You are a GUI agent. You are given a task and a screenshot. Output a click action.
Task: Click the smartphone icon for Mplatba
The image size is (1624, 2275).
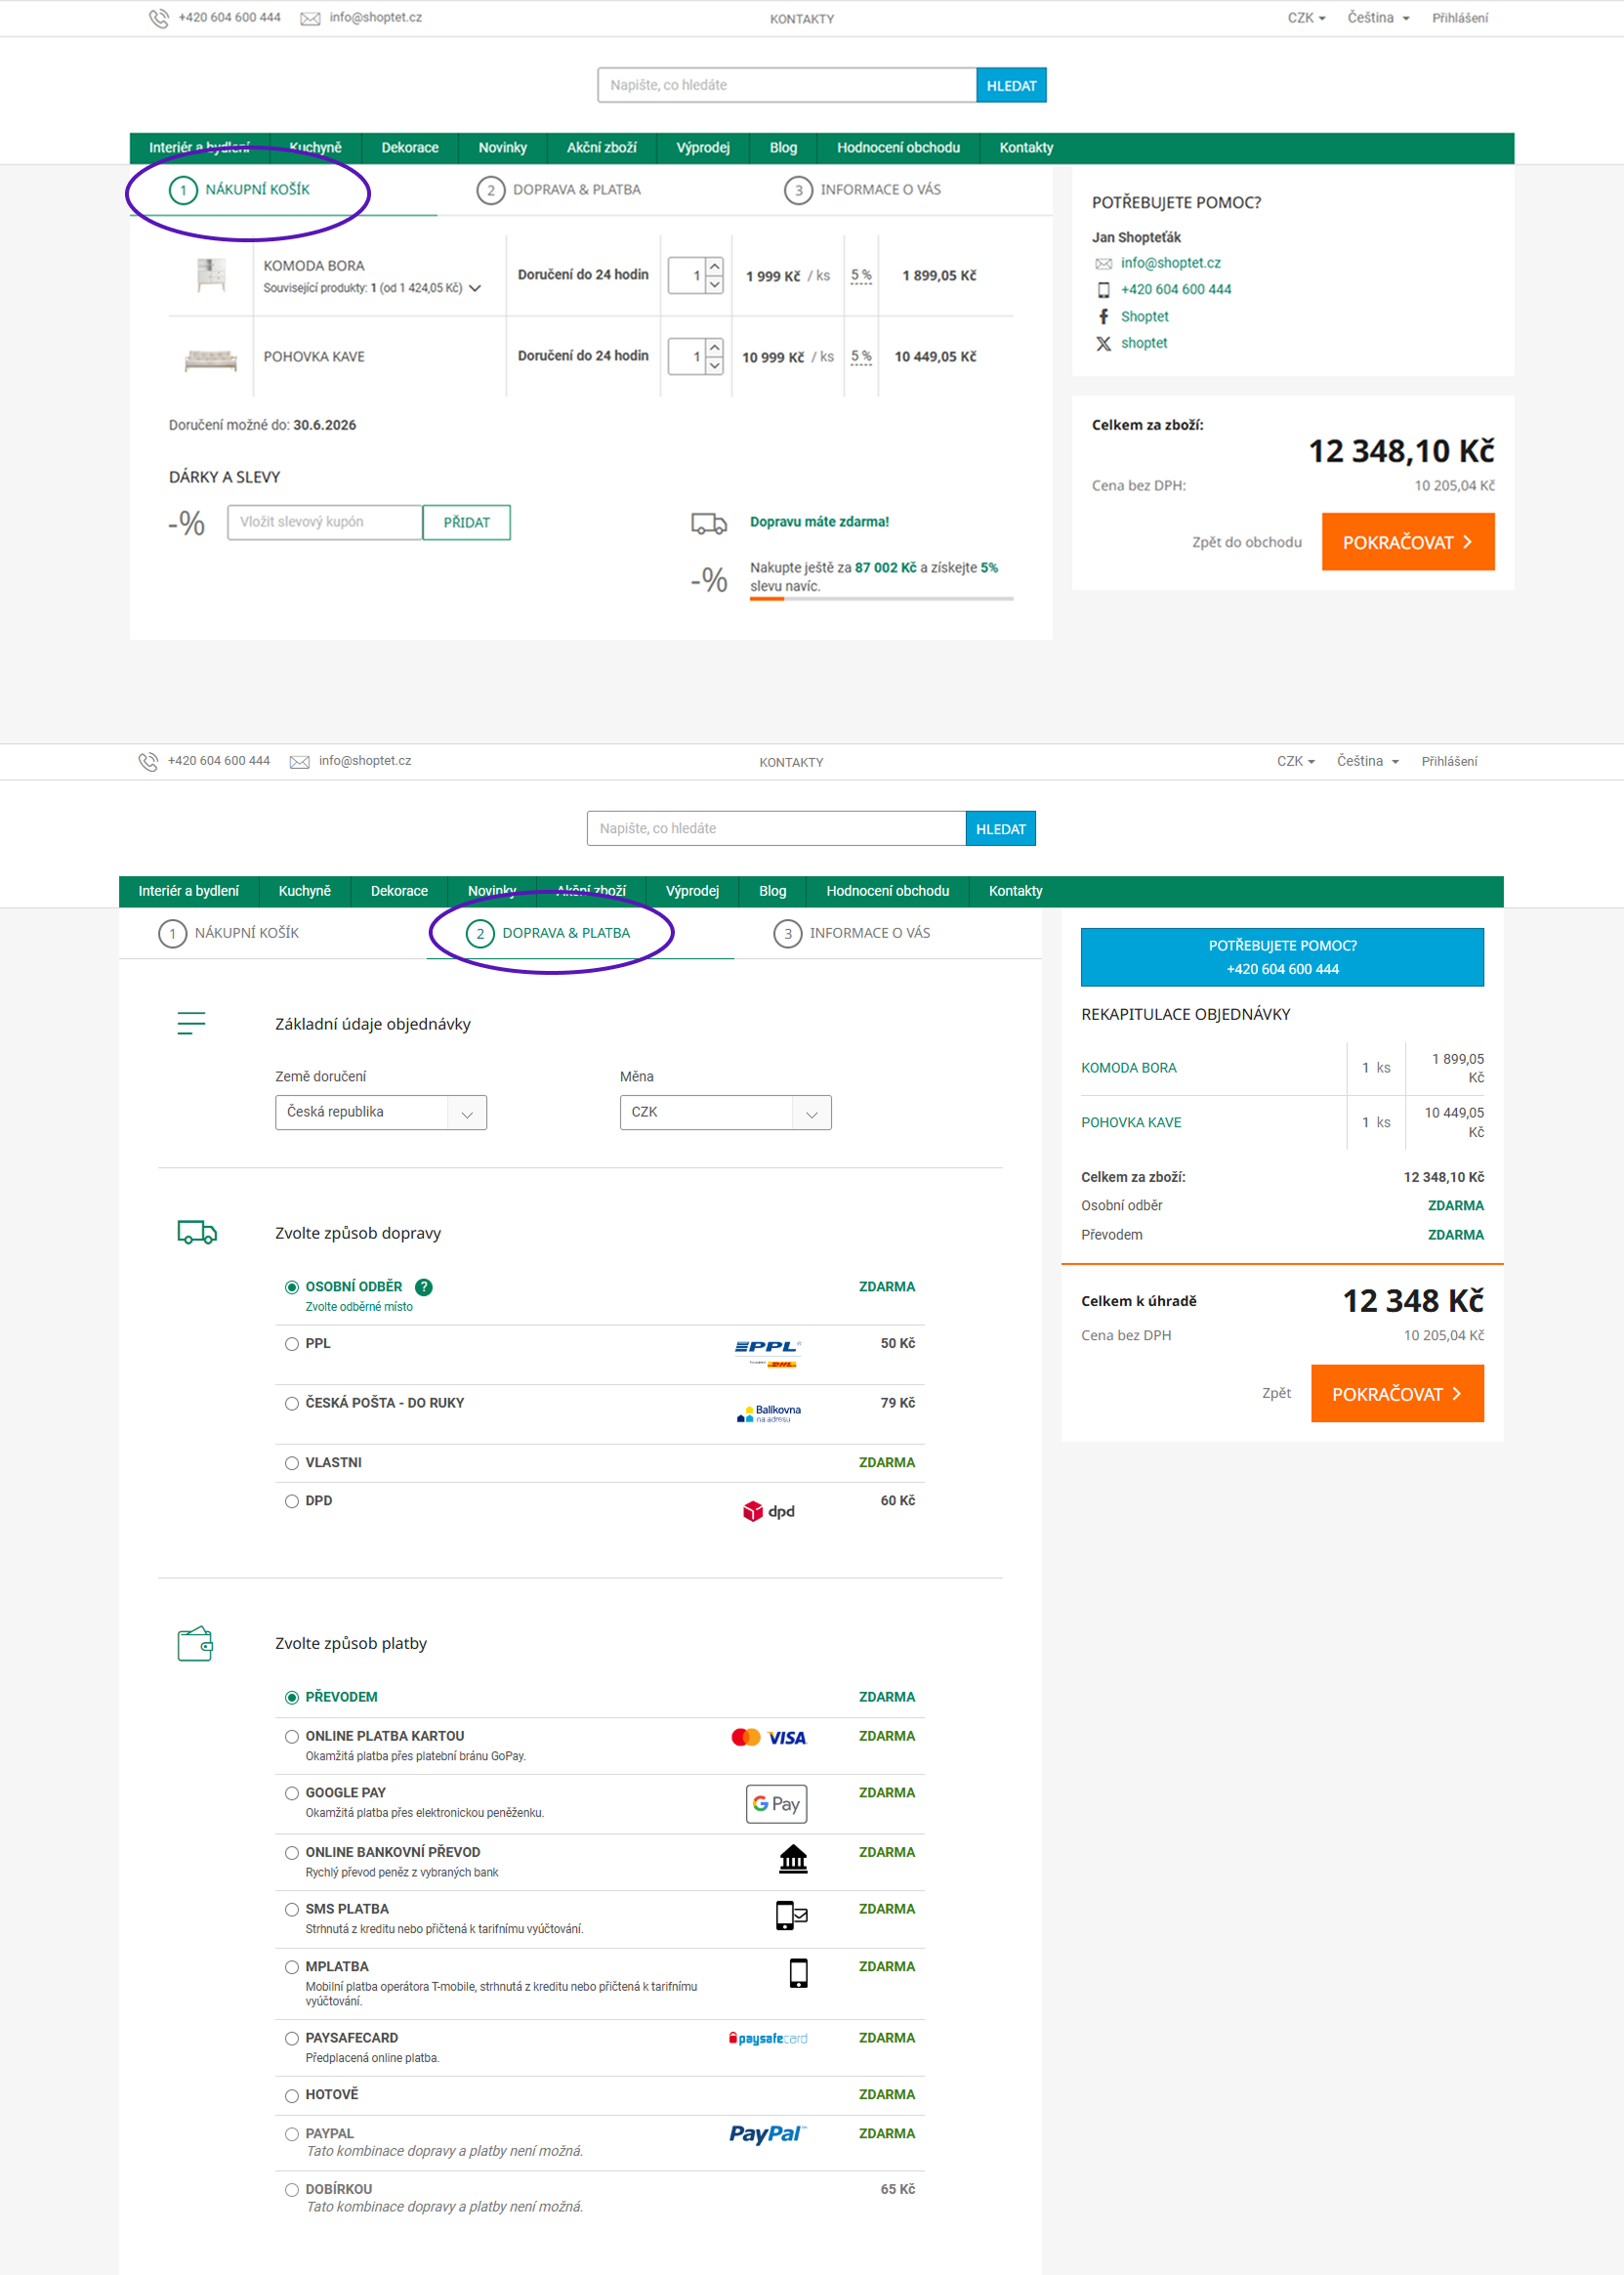[798, 1972]
